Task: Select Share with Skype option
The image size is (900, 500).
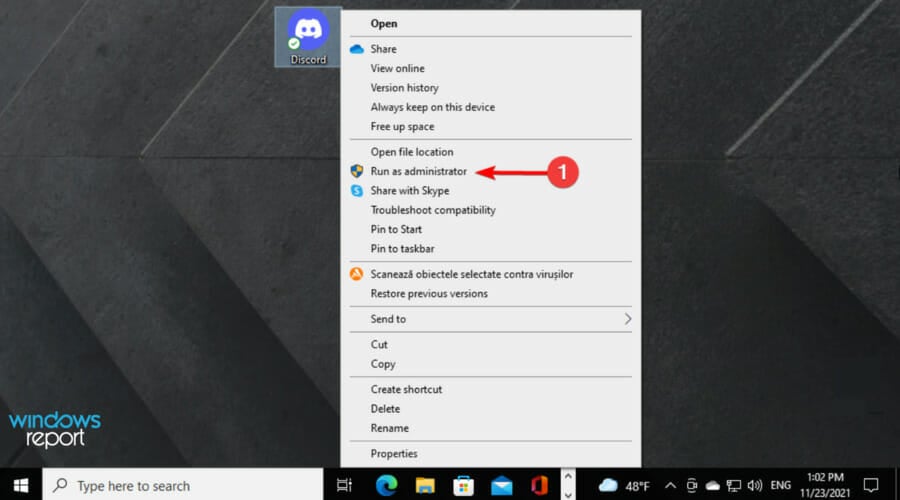Action: [409, 191]
